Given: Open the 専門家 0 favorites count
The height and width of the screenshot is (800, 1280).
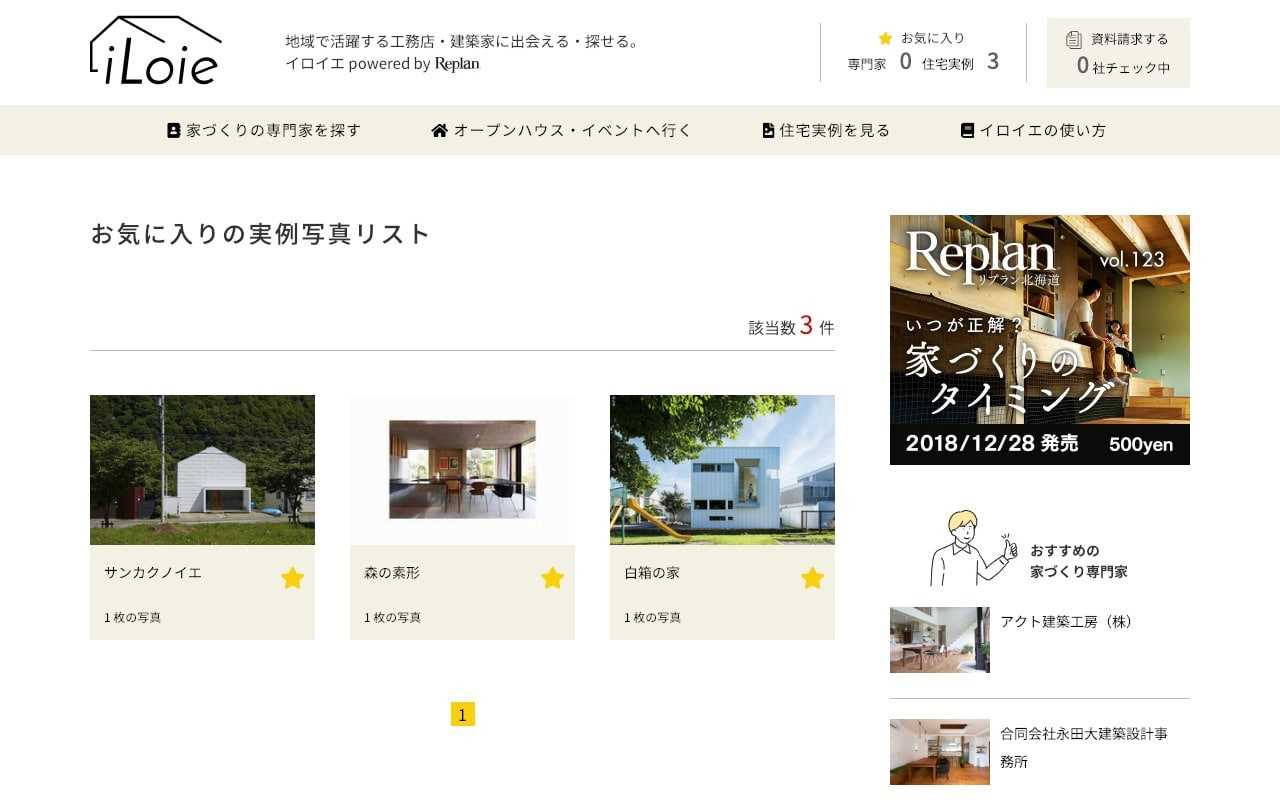Looking at the screenshot, I should pos(880,62).
